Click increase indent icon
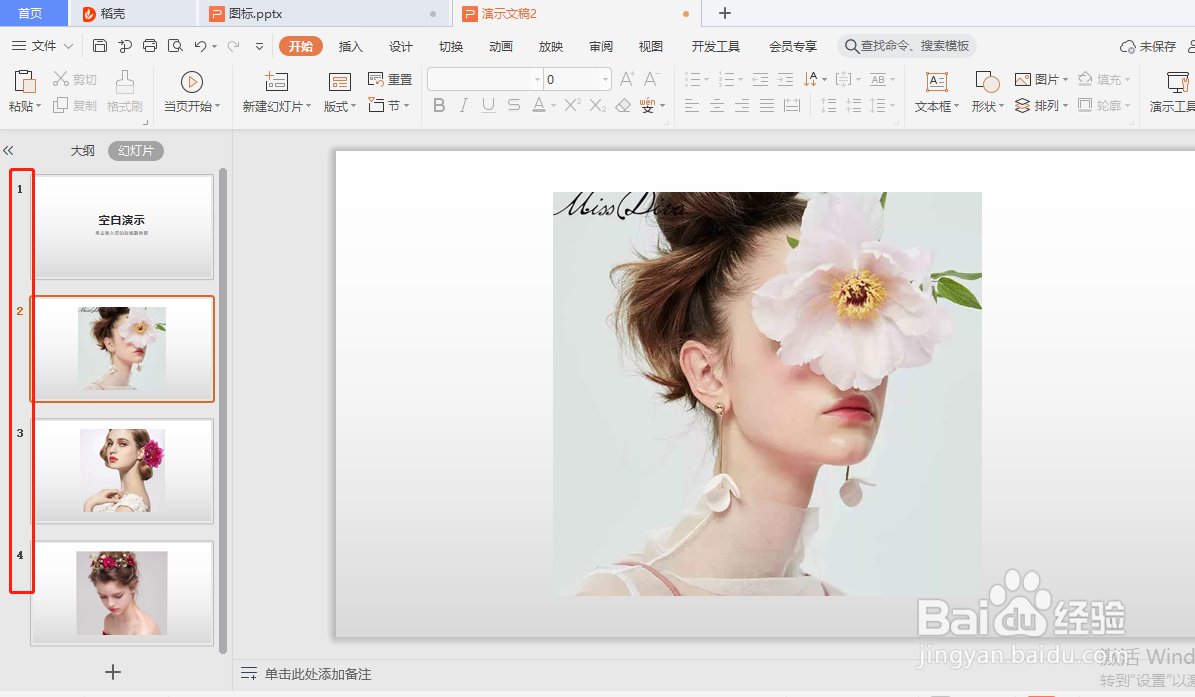The width and height of the screenshot is (1195, 697). [785, 79]
